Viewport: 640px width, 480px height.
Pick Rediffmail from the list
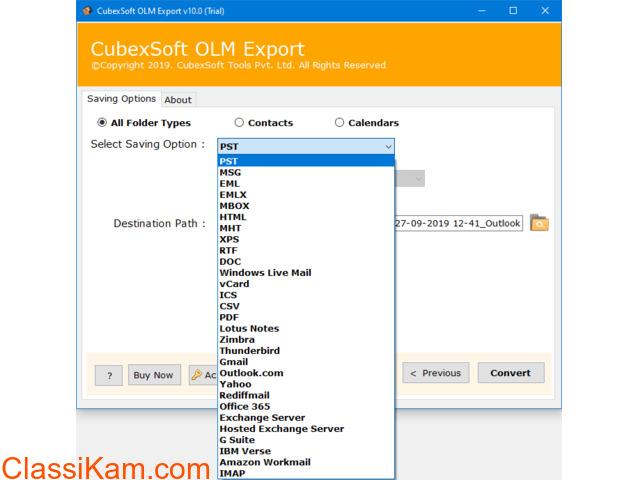(306, 396)
